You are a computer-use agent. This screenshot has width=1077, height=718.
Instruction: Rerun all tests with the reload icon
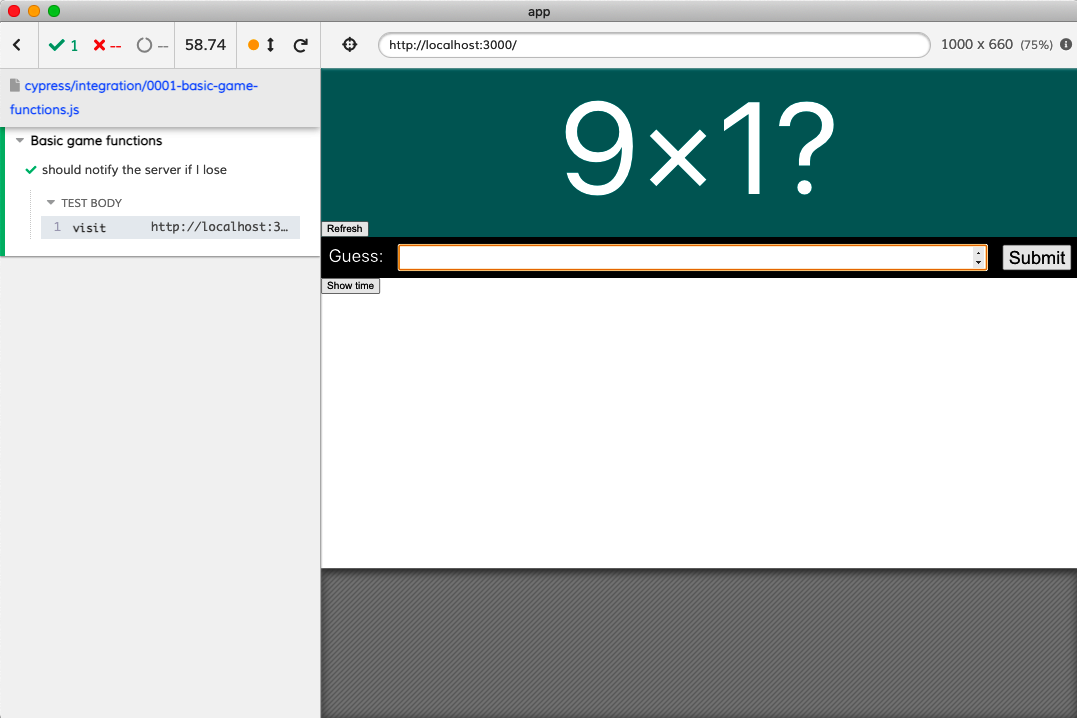[300, 45]
